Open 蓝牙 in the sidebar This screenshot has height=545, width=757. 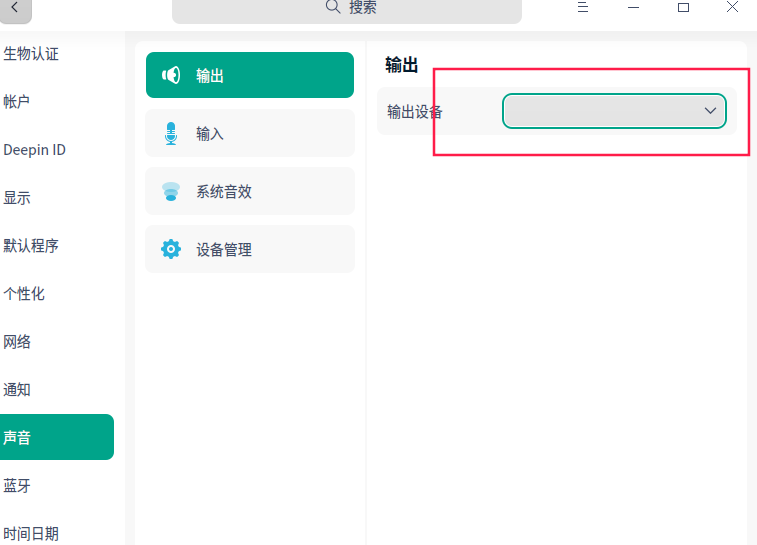16,486
